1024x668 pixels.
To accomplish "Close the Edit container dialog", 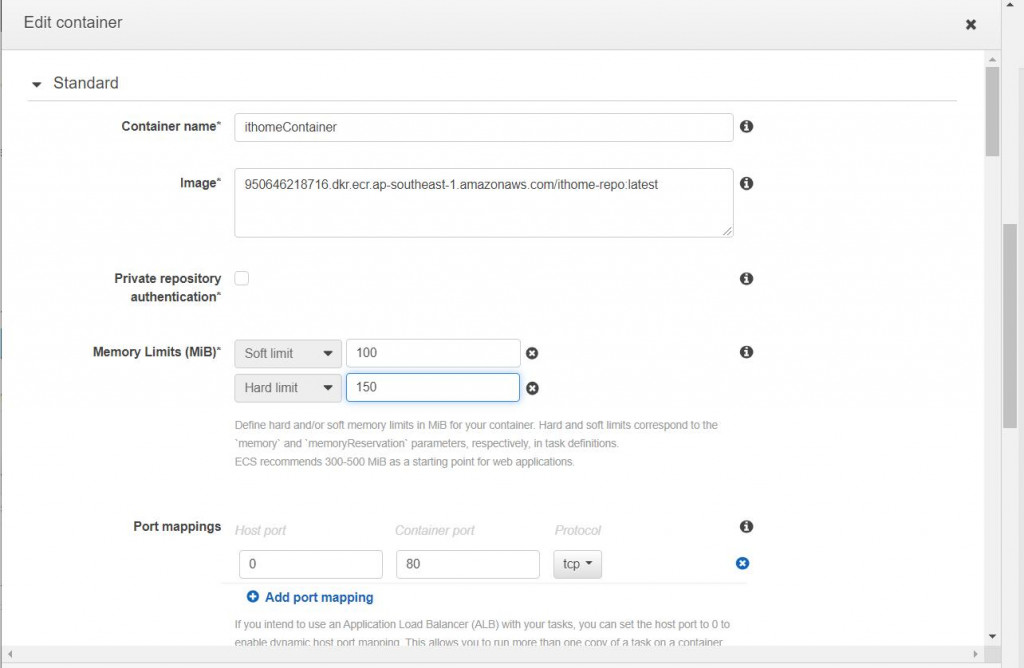I will click(970, 25).
